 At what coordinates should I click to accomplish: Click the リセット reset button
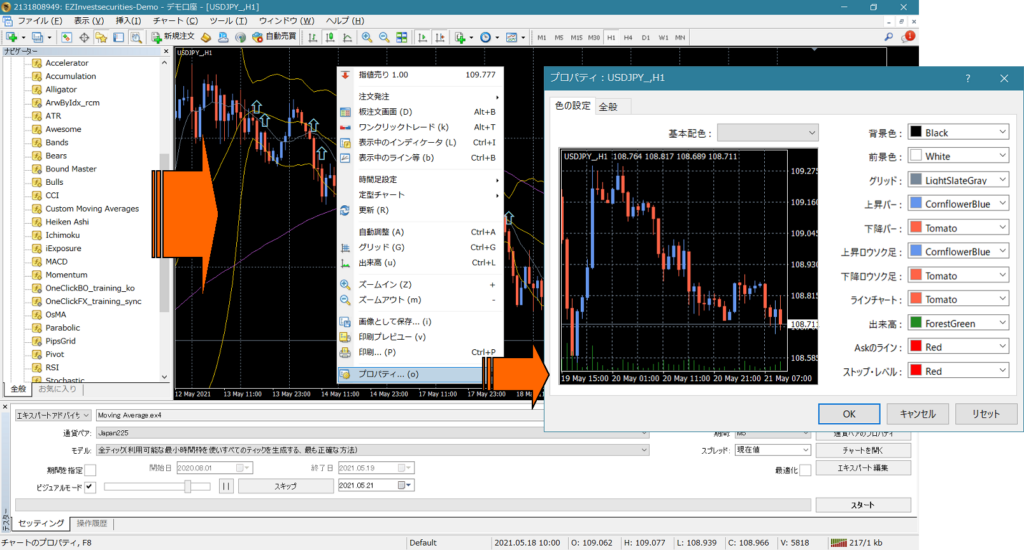coord(985,414)
